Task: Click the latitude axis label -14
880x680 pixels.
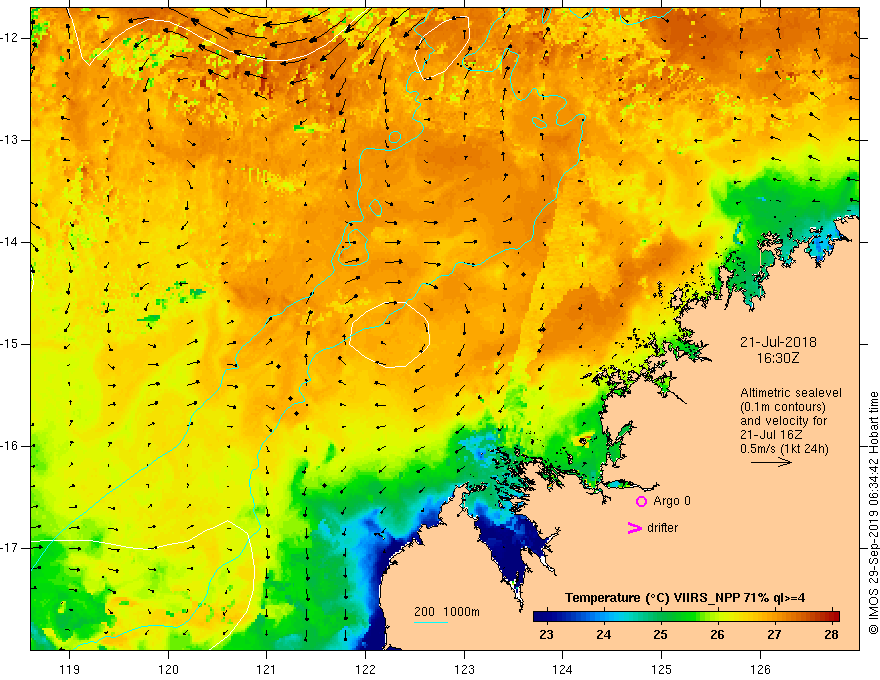Action: [11, 242]
